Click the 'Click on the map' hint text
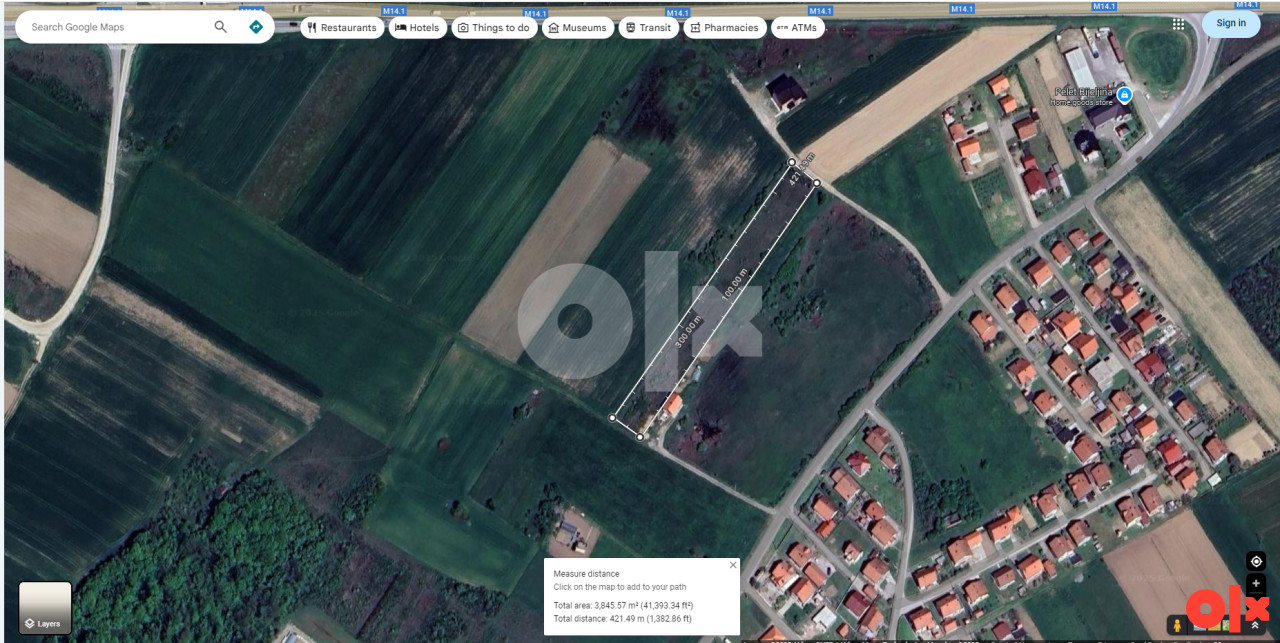The width and height of the screenshot is (1280, 643). (x=620, y=587)
